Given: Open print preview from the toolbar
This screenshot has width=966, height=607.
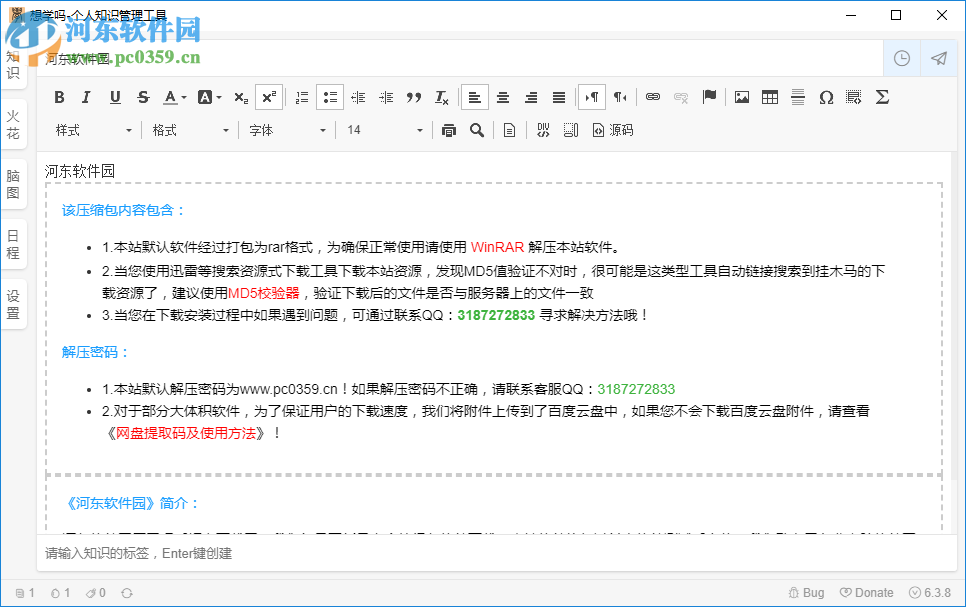Looking at the screenshot, I should [x=448, y=130].
